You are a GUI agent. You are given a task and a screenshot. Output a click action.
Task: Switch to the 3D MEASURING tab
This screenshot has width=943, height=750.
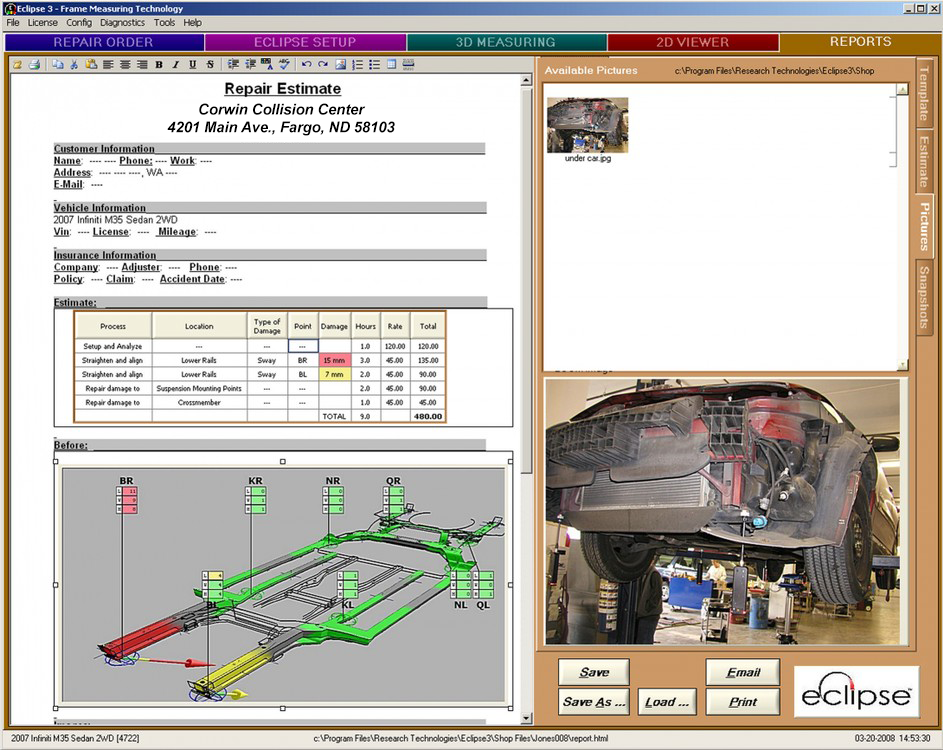point(505,42)
